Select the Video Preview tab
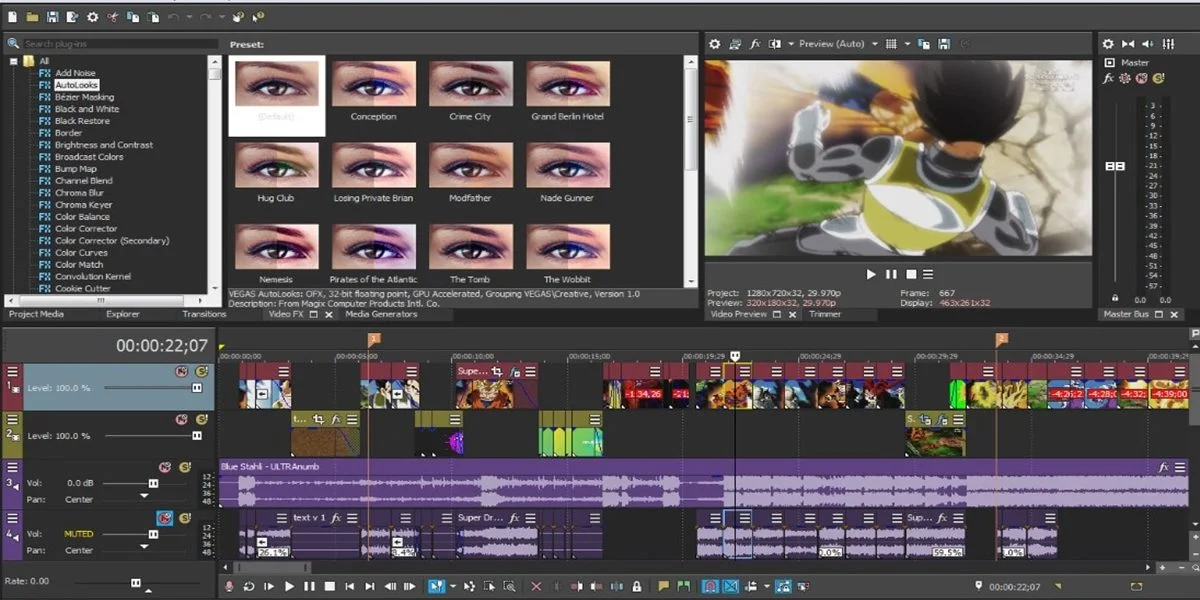 [738, 314]
